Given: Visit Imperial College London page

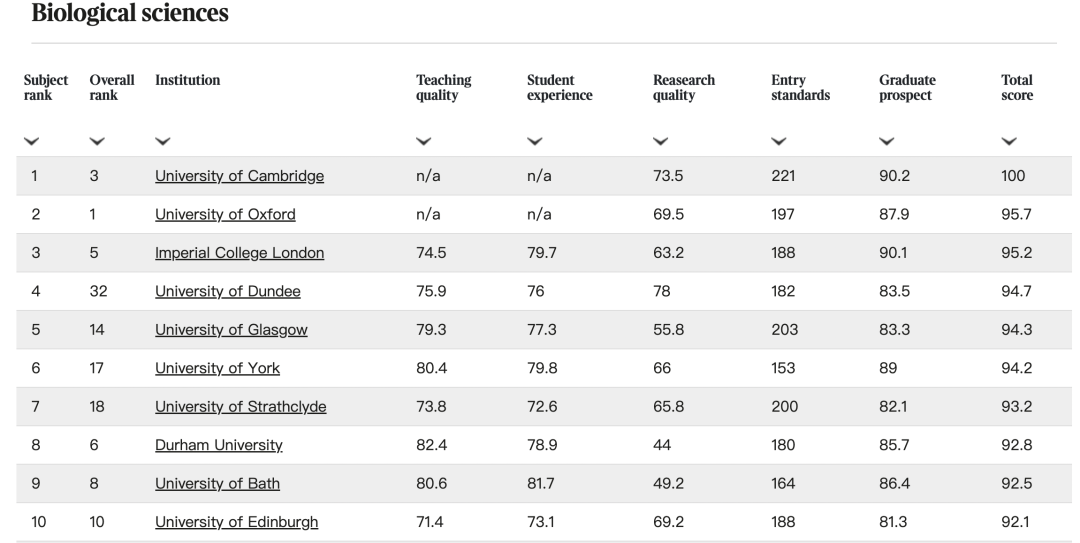Looking at the screenshot, I should click(239, 253).
